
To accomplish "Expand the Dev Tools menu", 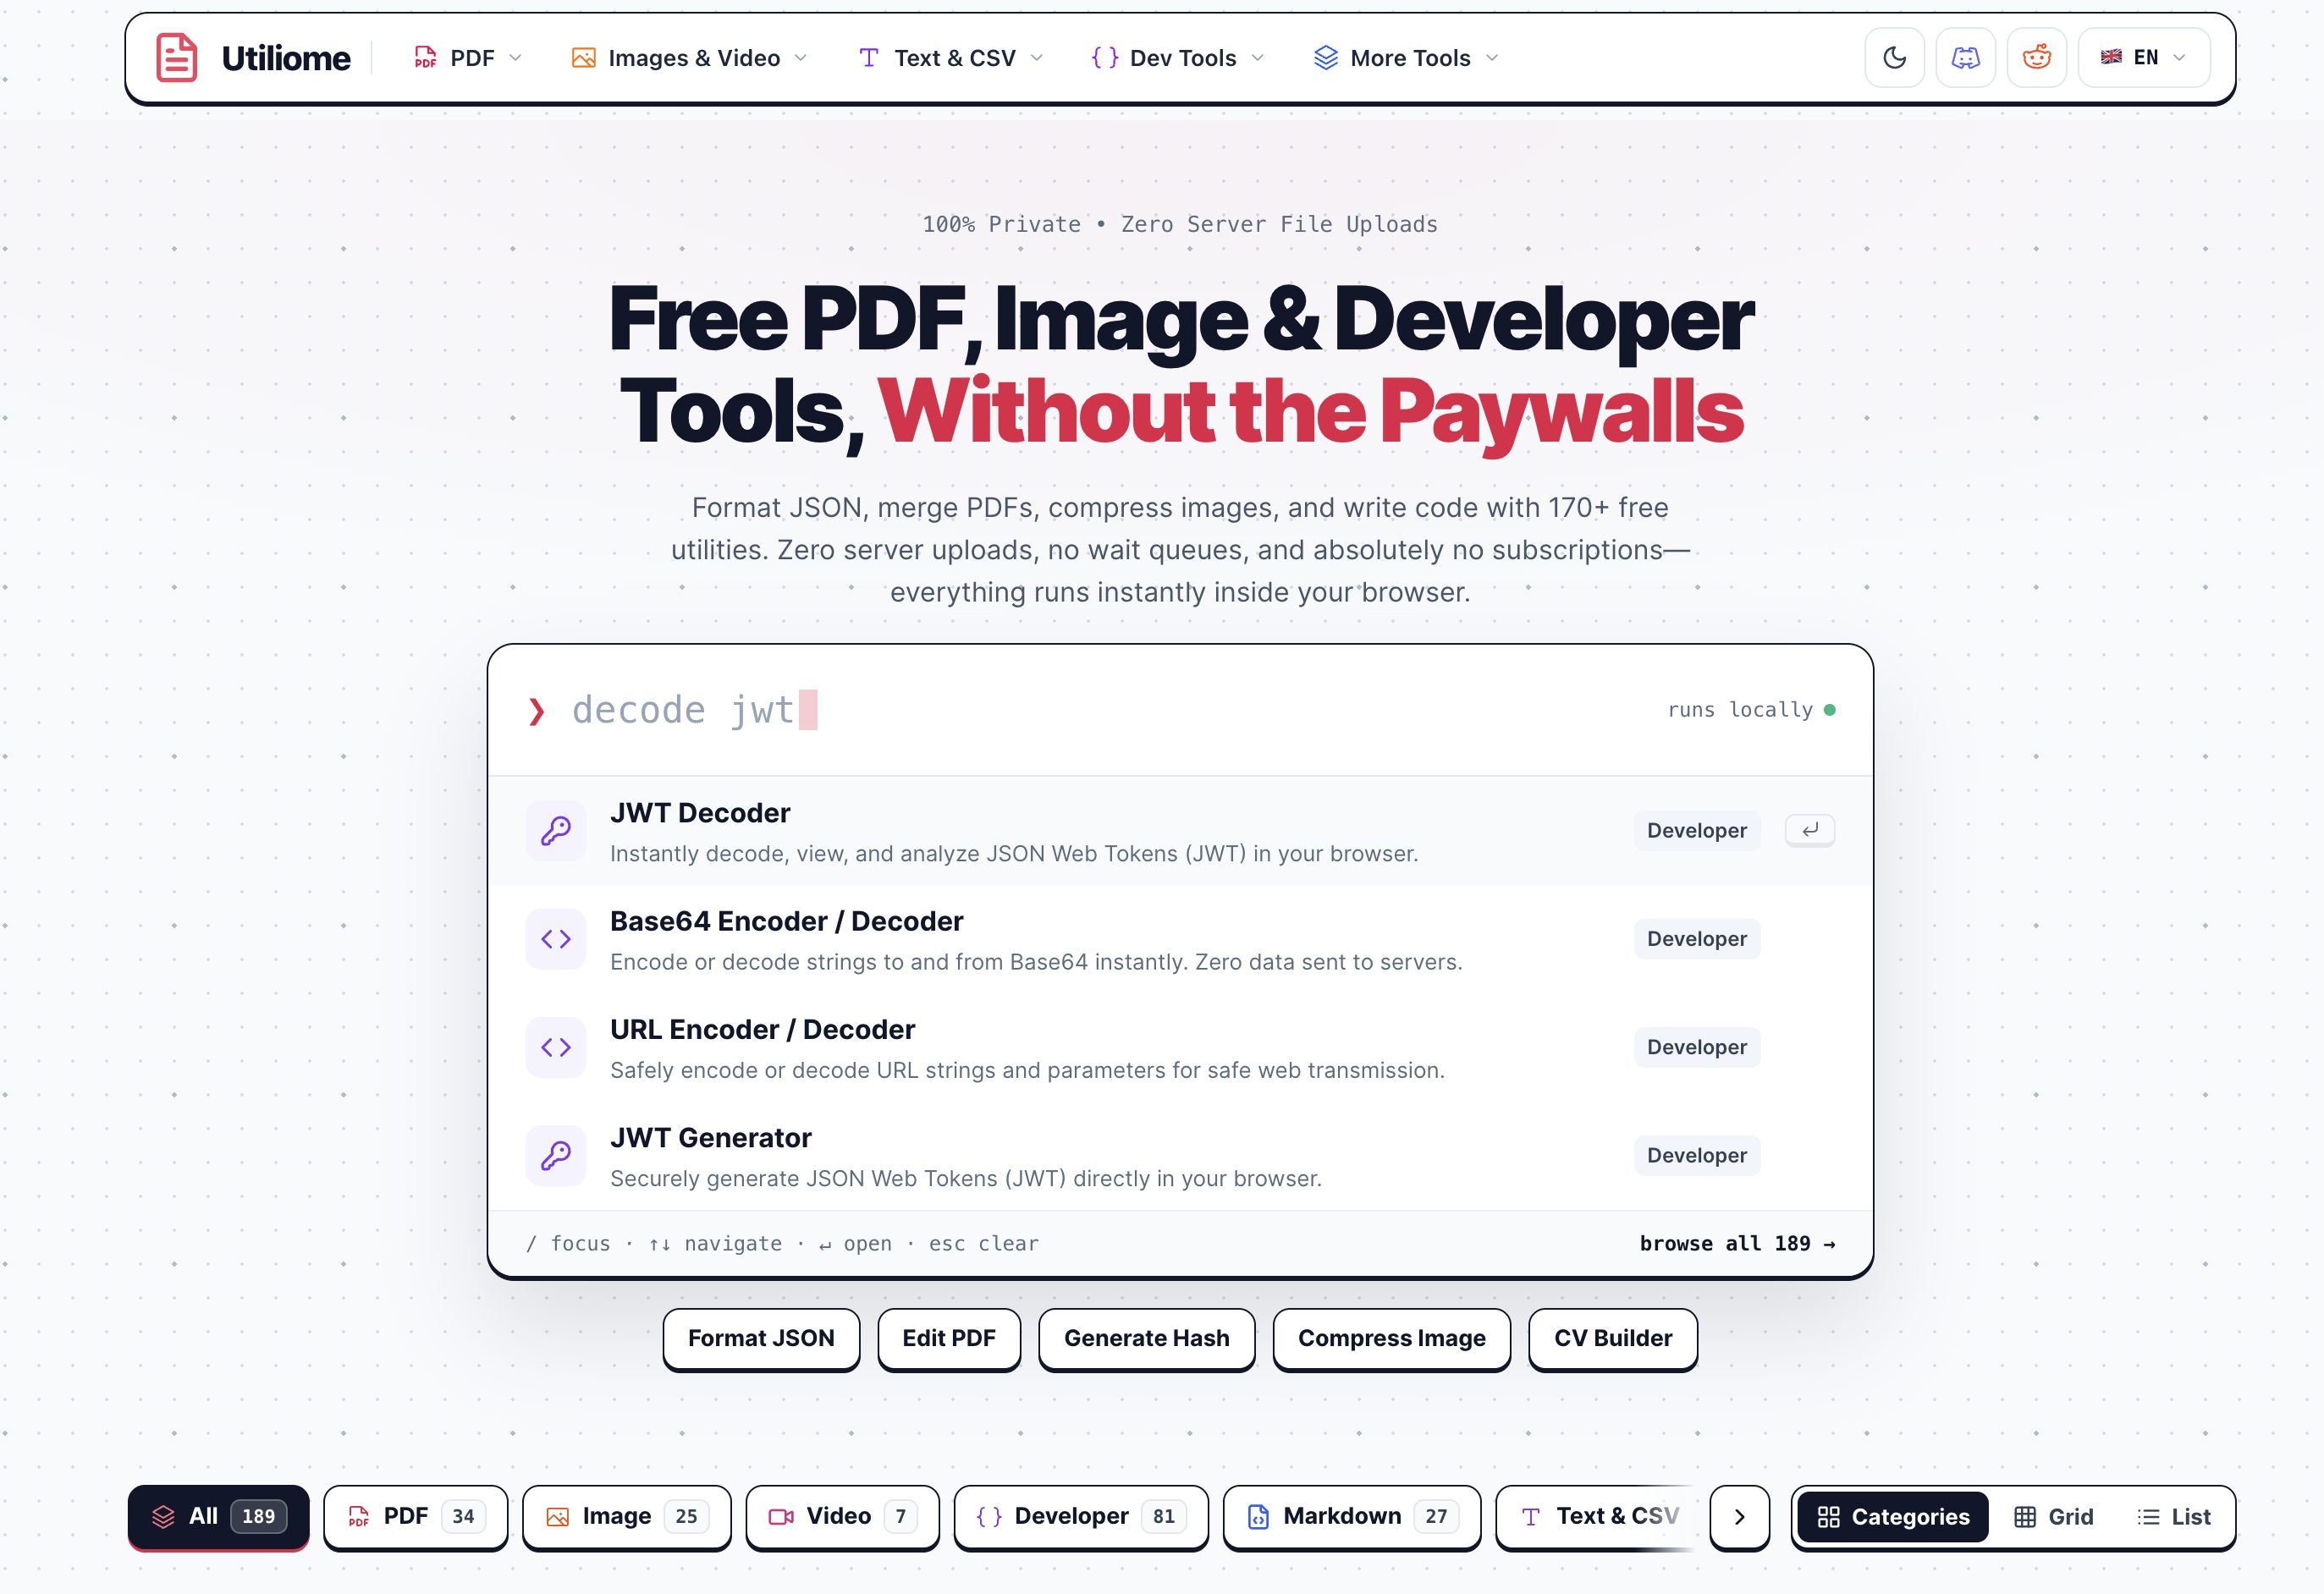I will [1178, 58].
